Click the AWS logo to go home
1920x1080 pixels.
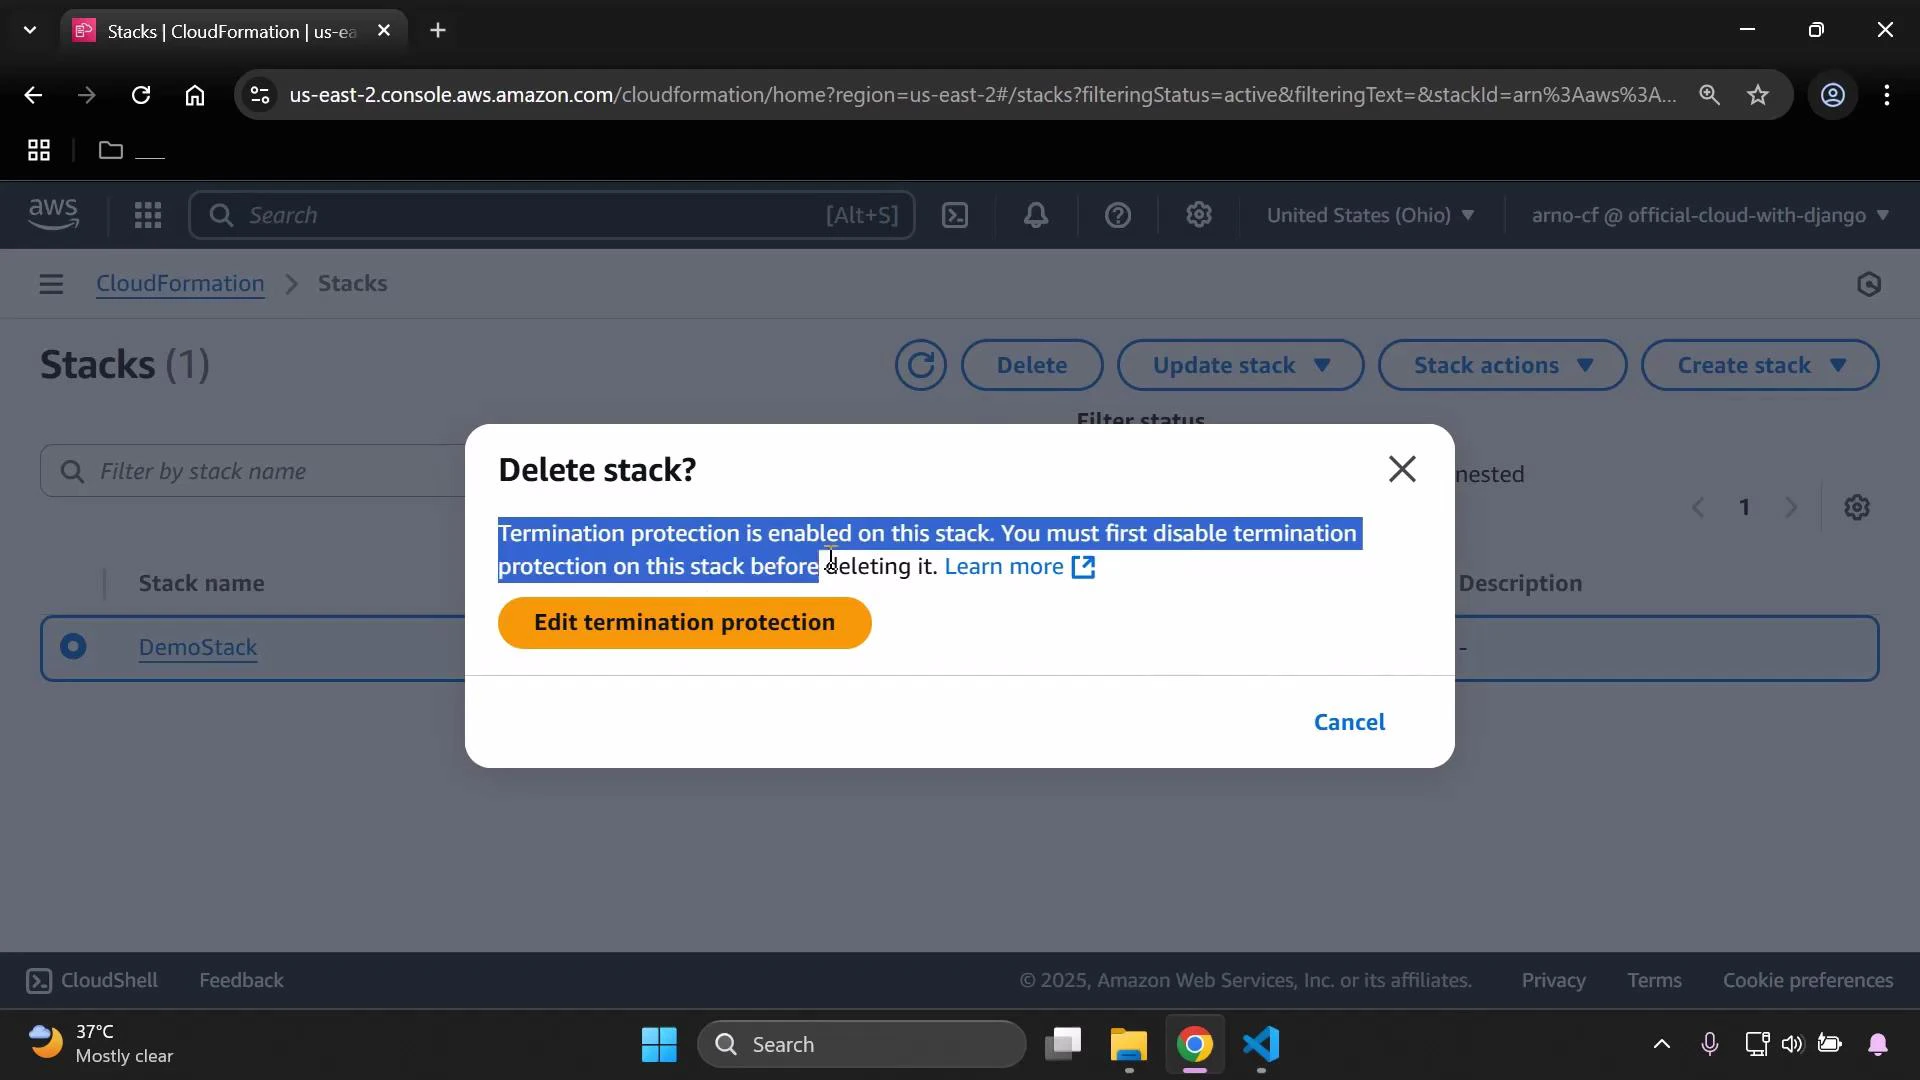click(53, 214)
